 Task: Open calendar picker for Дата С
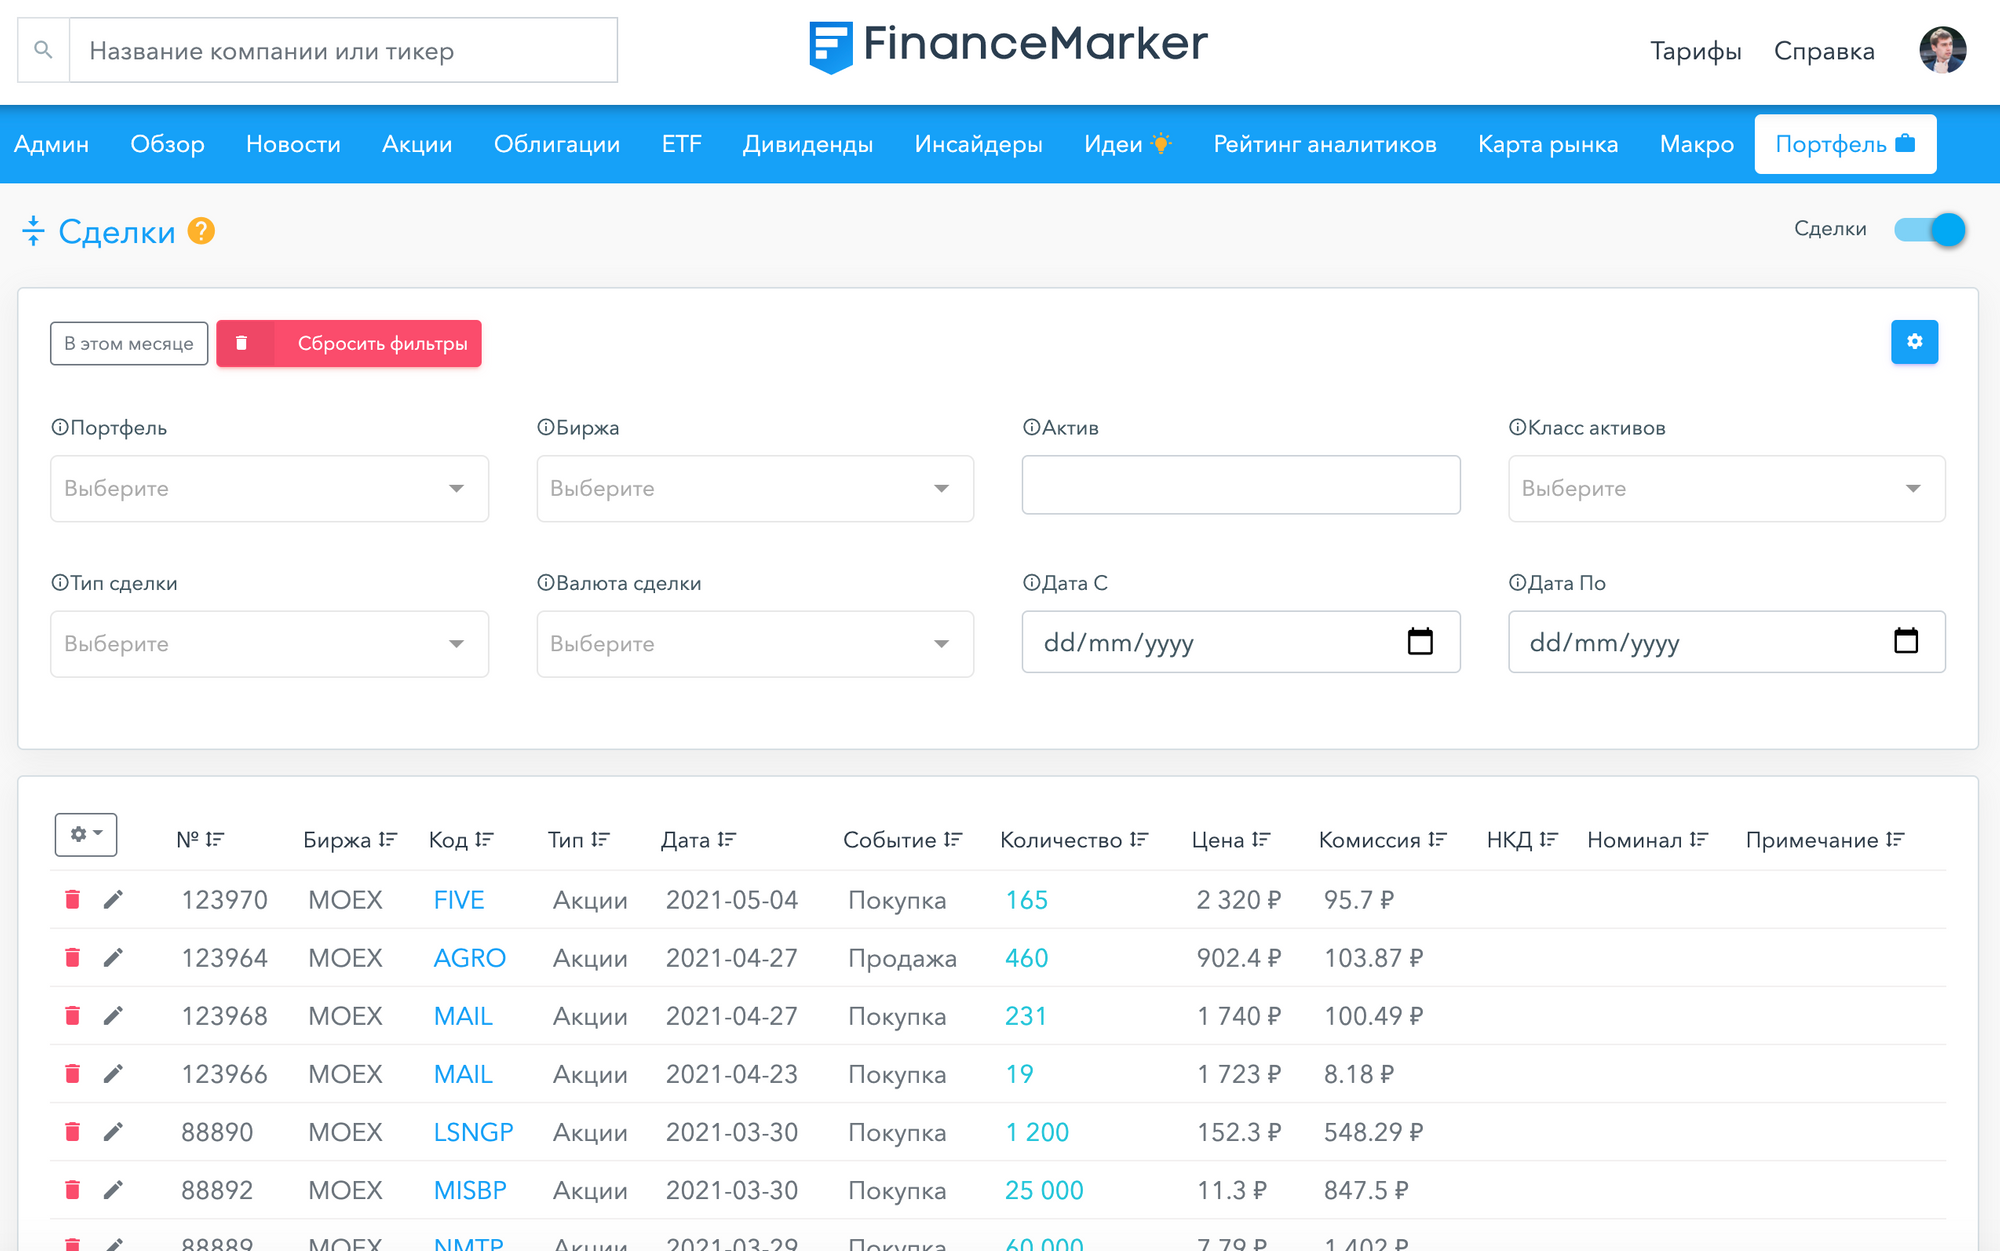click(1420, 641)
